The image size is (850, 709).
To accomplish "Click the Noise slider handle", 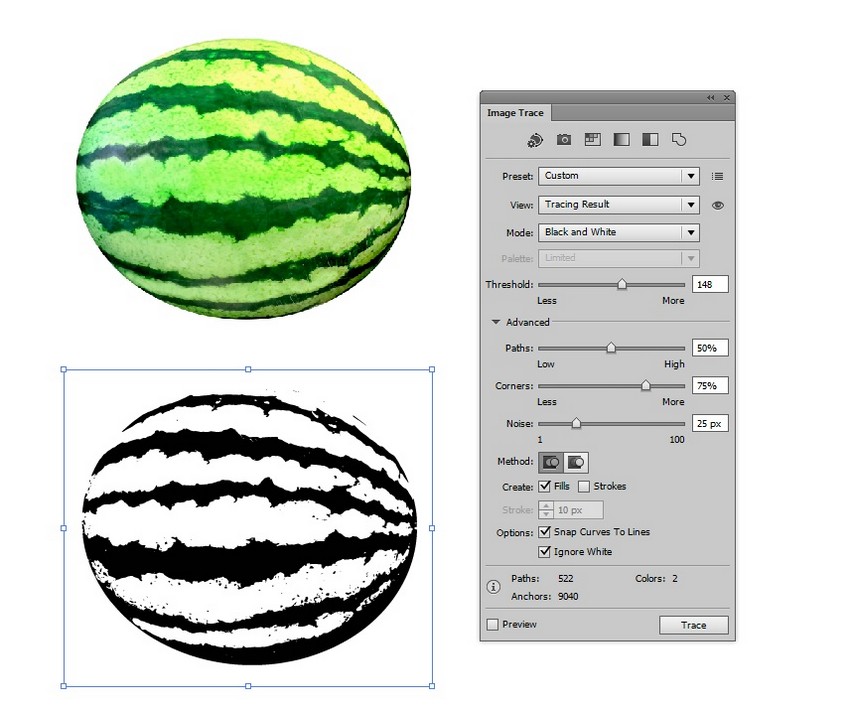I will point(576,423).
